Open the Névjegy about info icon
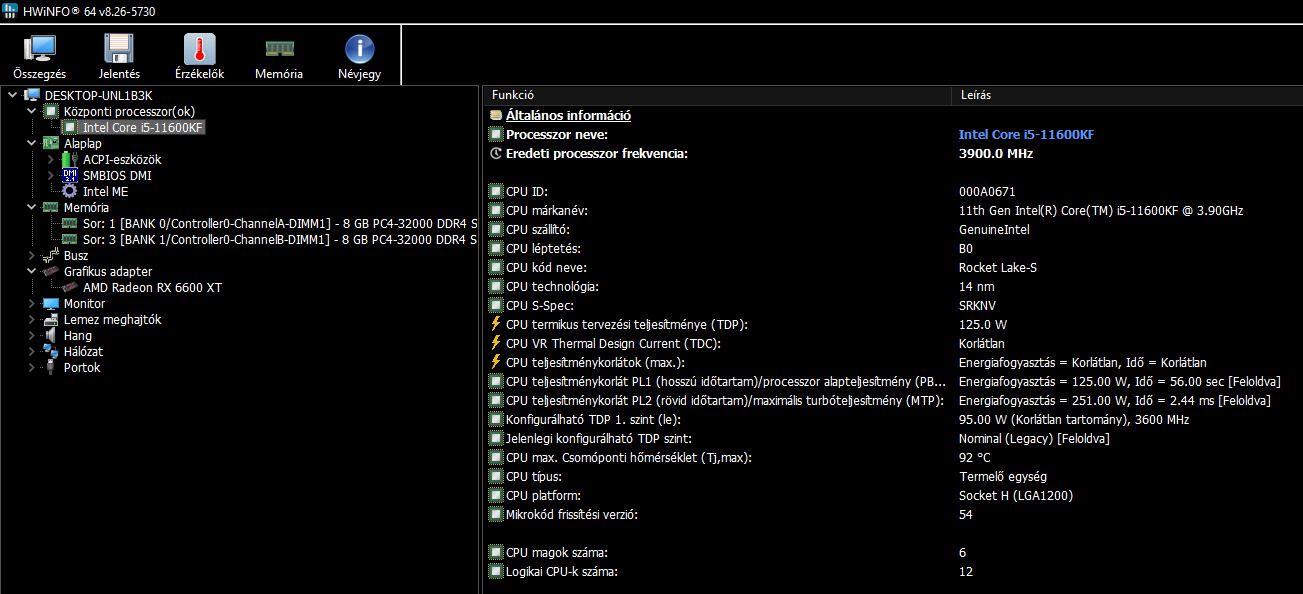Screen dimensions: 1303x594 [359, 48]
